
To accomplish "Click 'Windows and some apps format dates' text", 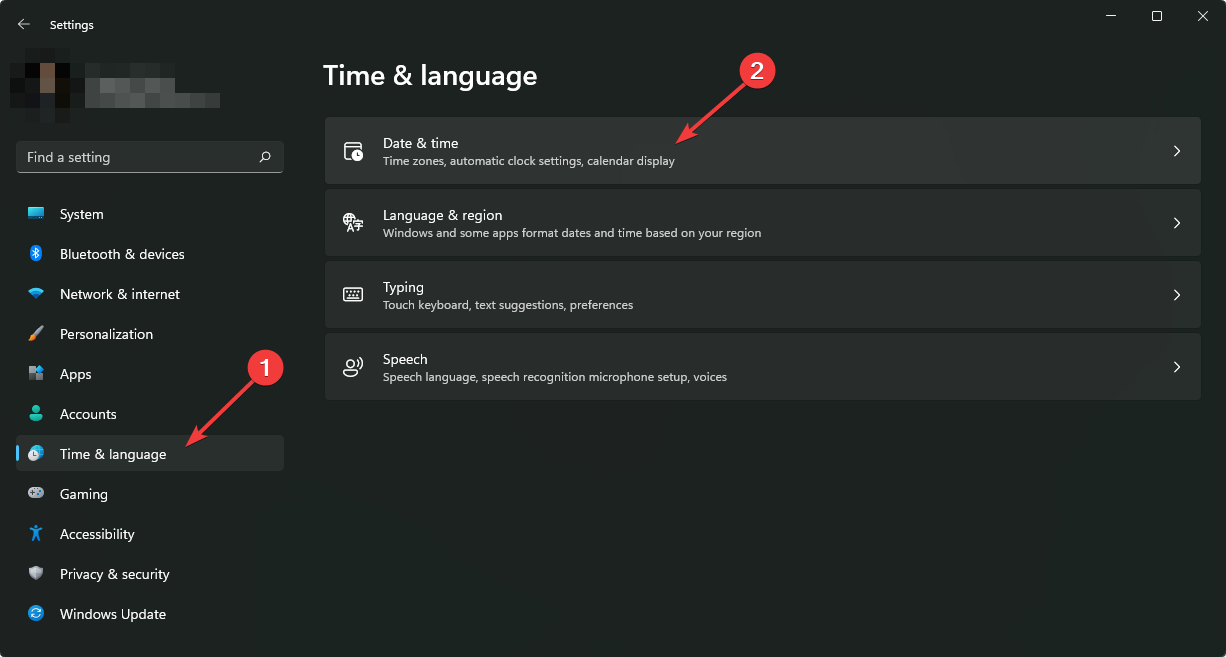I will pyautogui.click(x=572, y=233).
